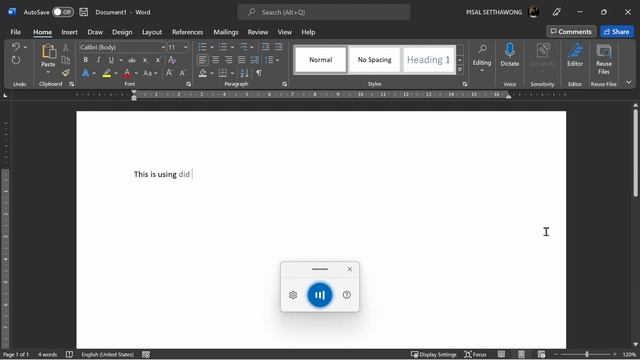
Task: Open dictation help question mark
Action: point(347,295)
